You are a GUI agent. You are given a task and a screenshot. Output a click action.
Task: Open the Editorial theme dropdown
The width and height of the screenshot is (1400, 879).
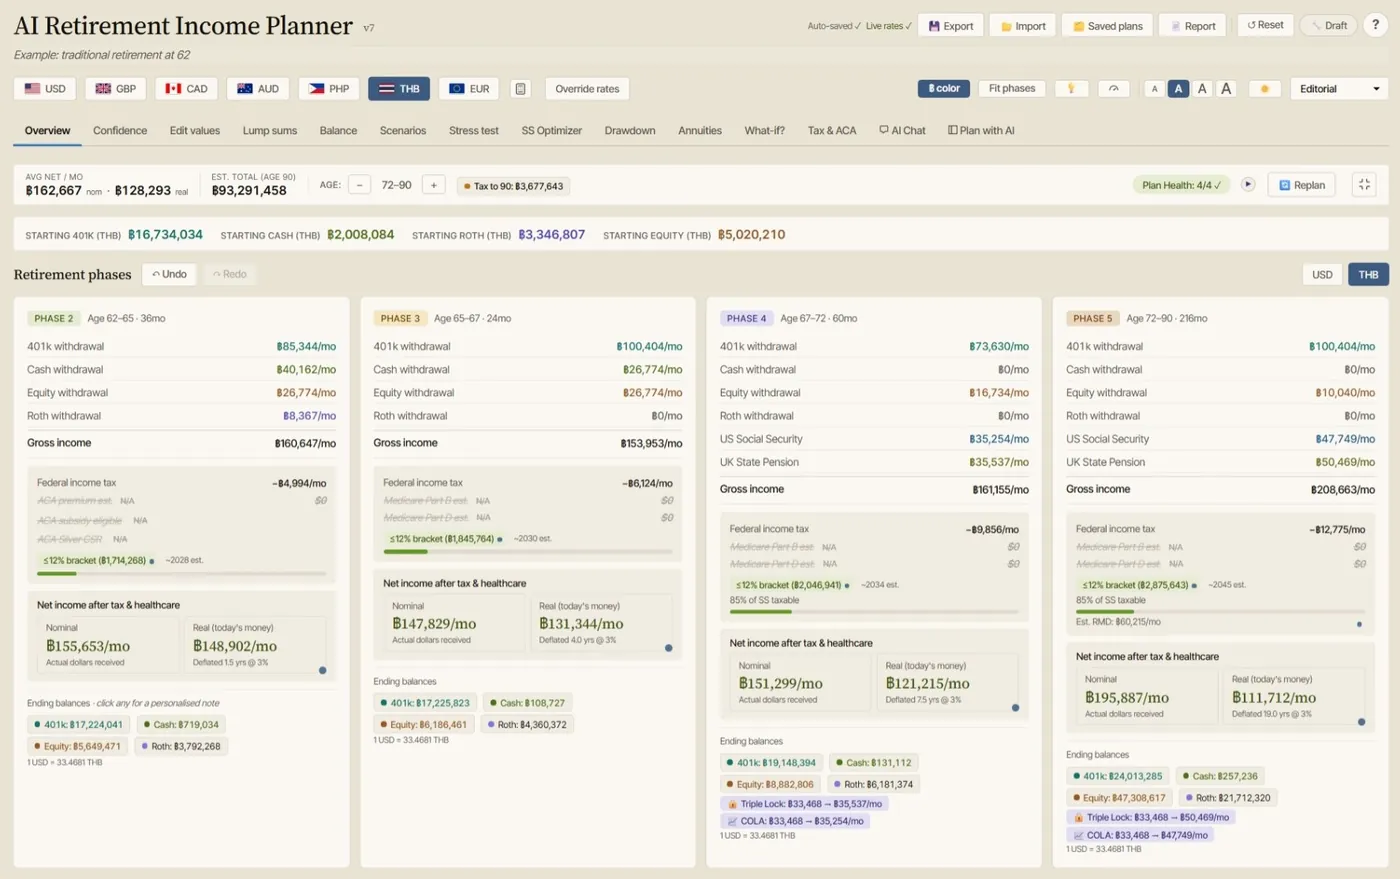(1338, 89)
